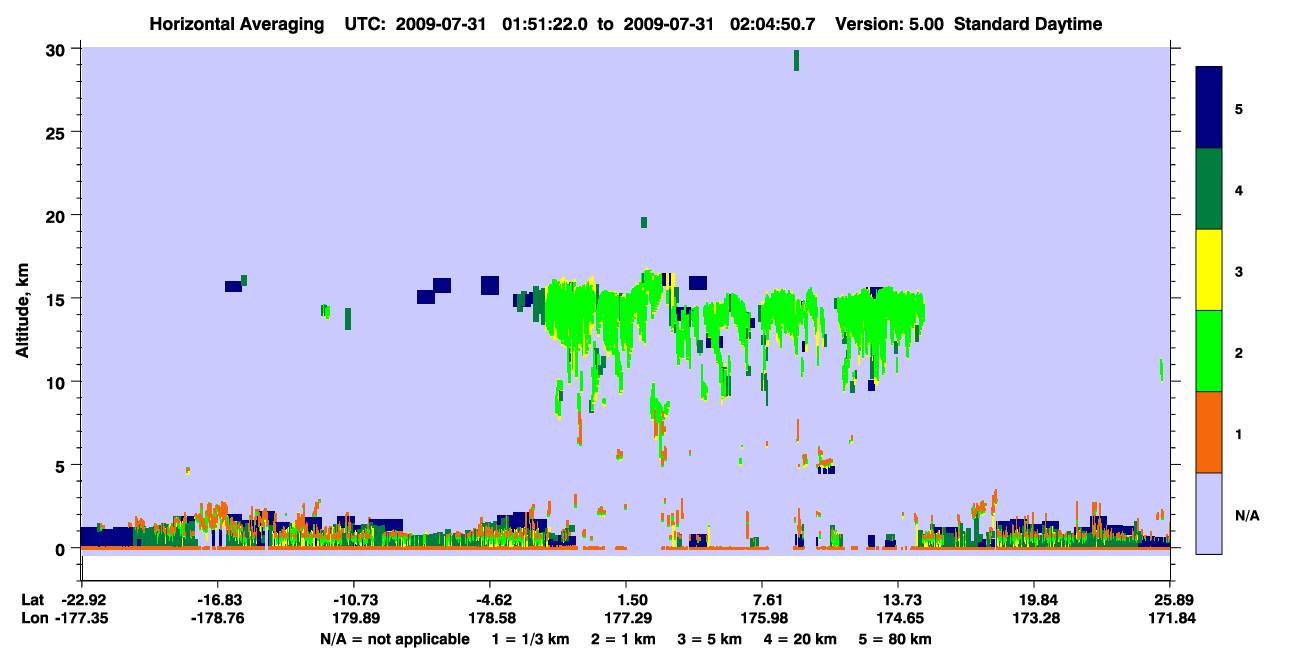Screen dimensions: 1300x667
Task: Click latitude value 19.84
Action: [x=1035, y=599]
